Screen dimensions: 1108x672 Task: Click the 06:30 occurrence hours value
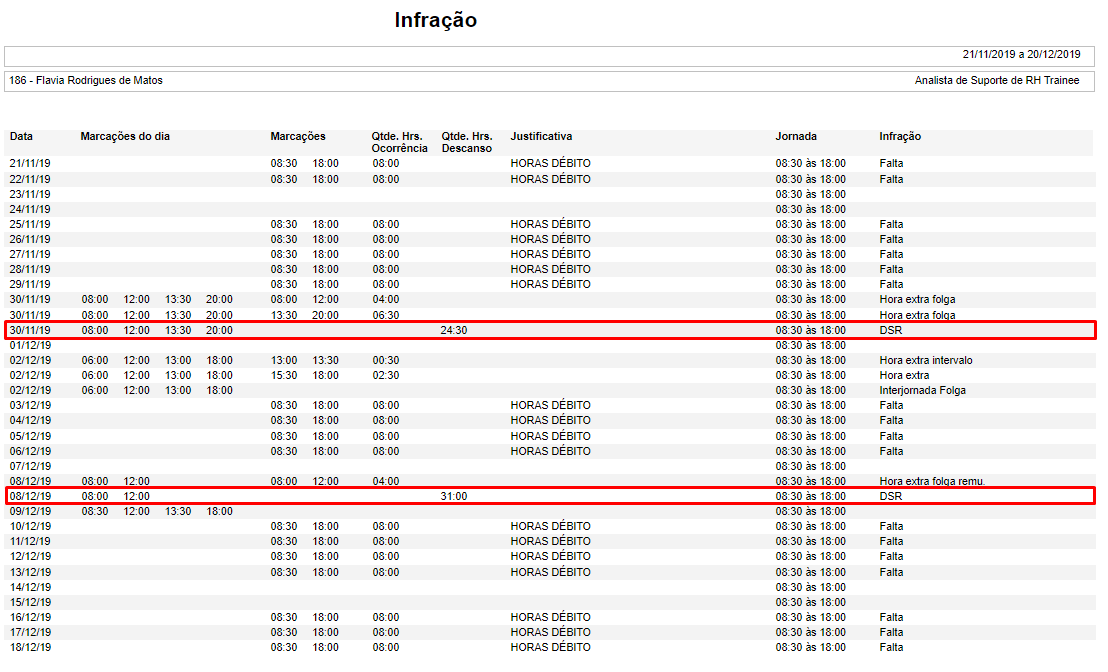coord(386,315)
